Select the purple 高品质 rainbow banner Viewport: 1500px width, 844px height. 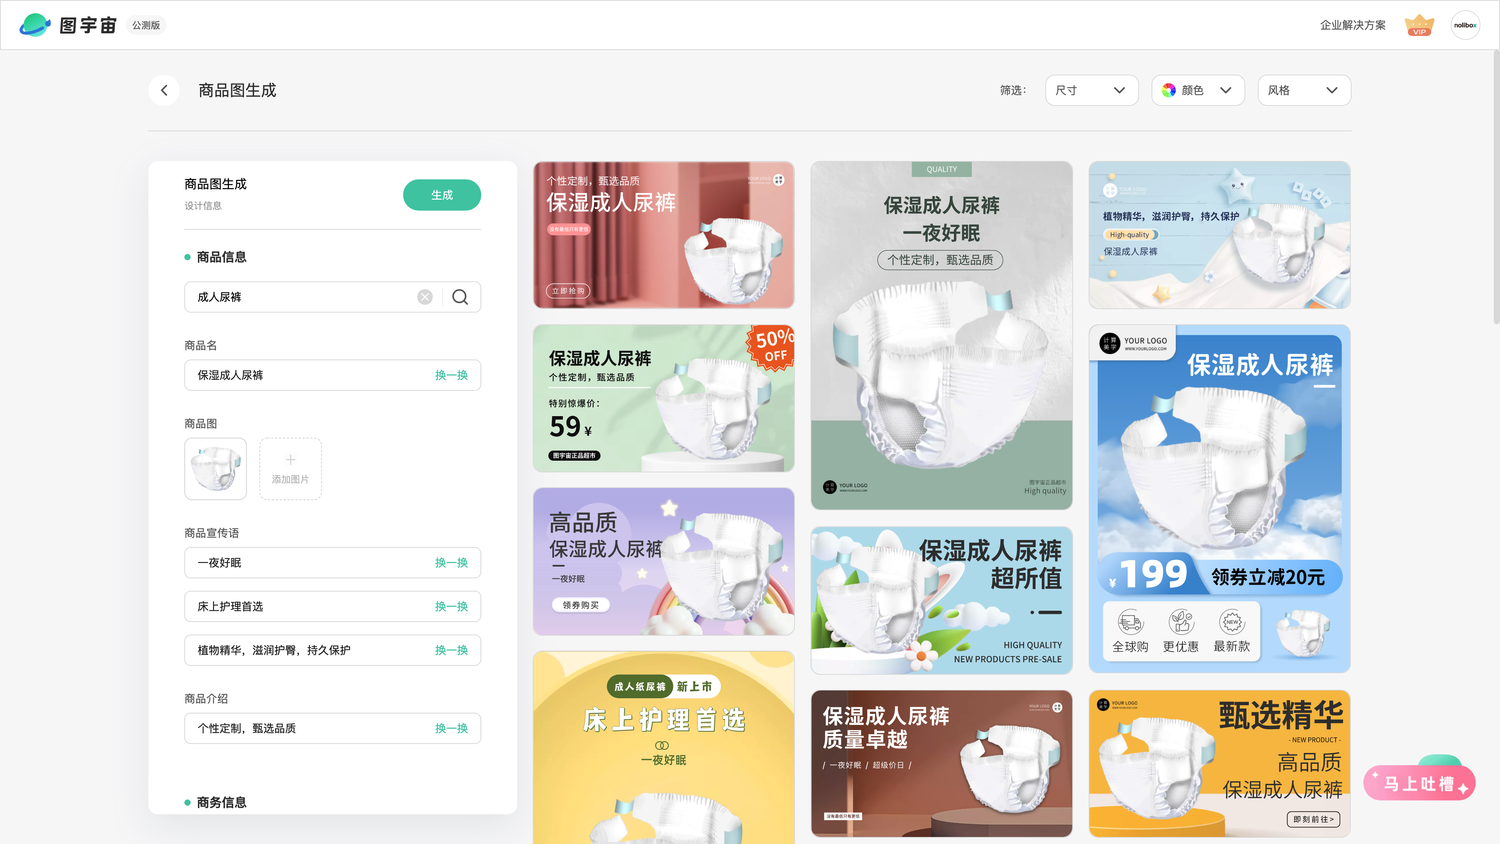664,562
